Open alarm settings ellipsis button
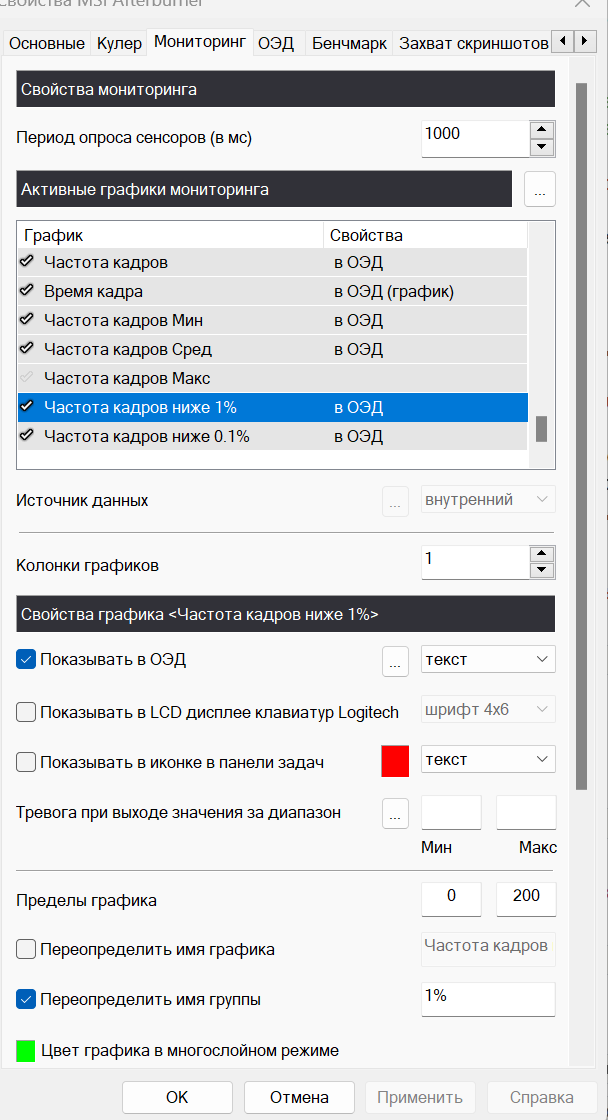The height and width of the screenshot is (1120, 608). click(x=396, y=814)
